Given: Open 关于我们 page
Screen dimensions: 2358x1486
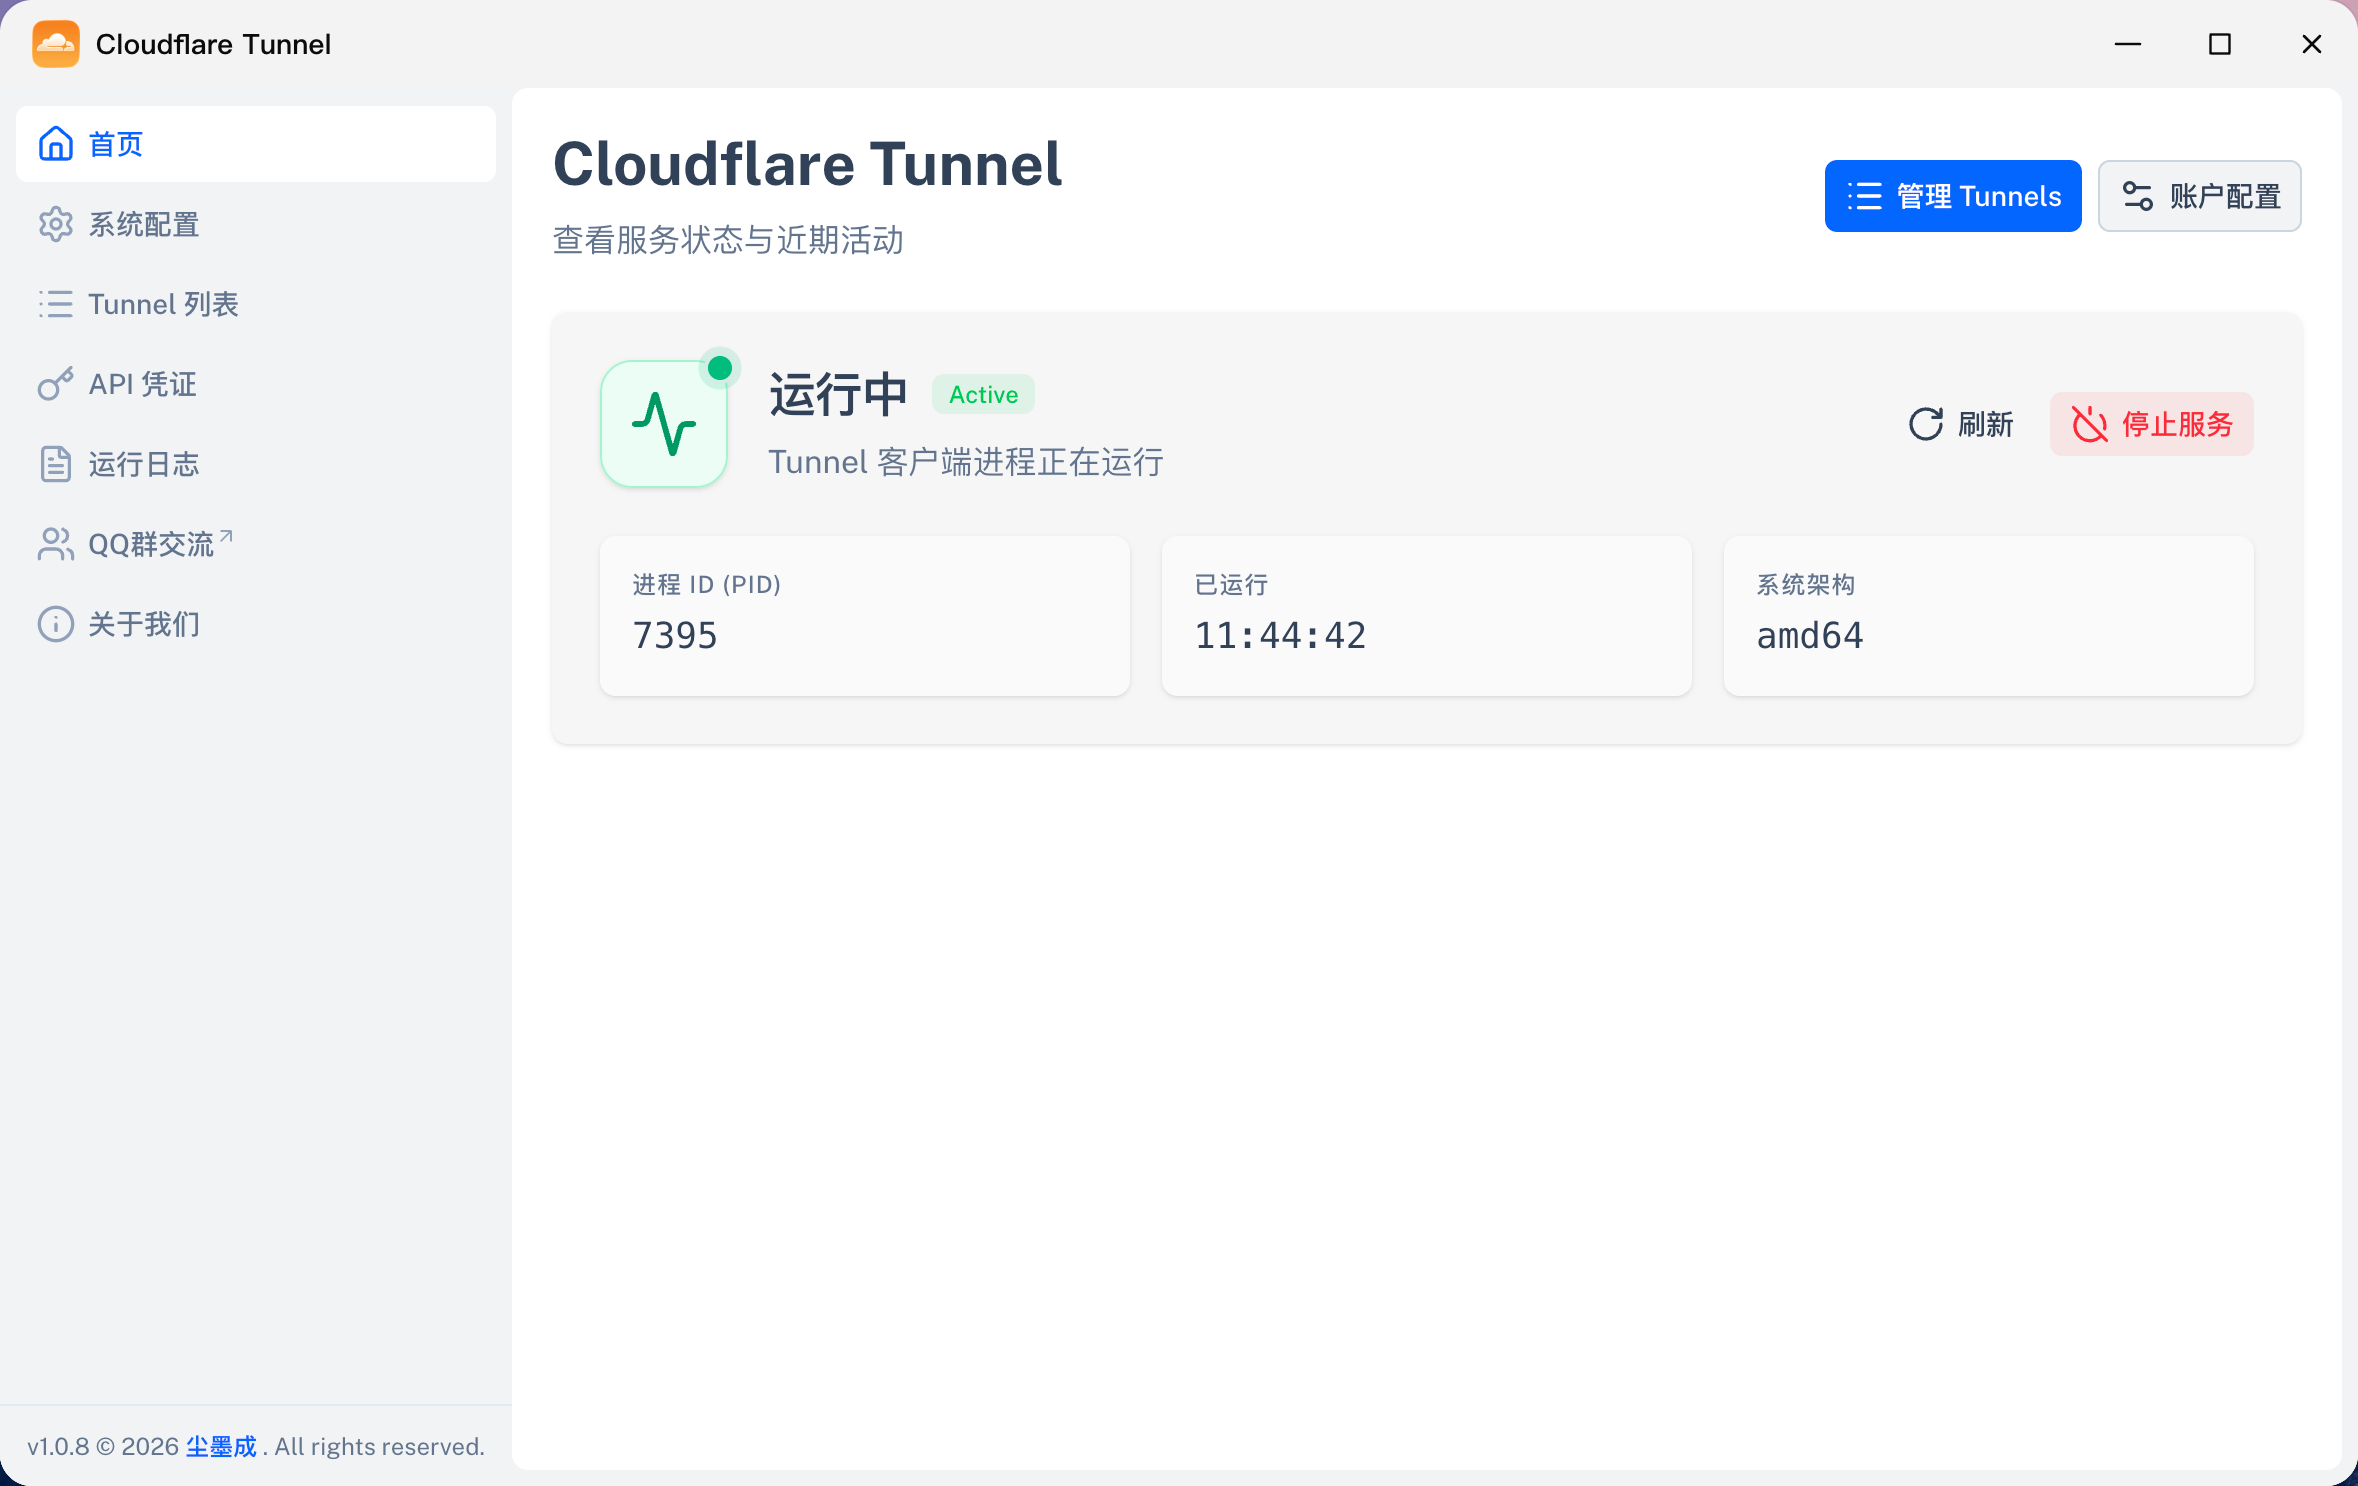Looking at the screenshot, I should pyautogui.click(x=256, y=624).
